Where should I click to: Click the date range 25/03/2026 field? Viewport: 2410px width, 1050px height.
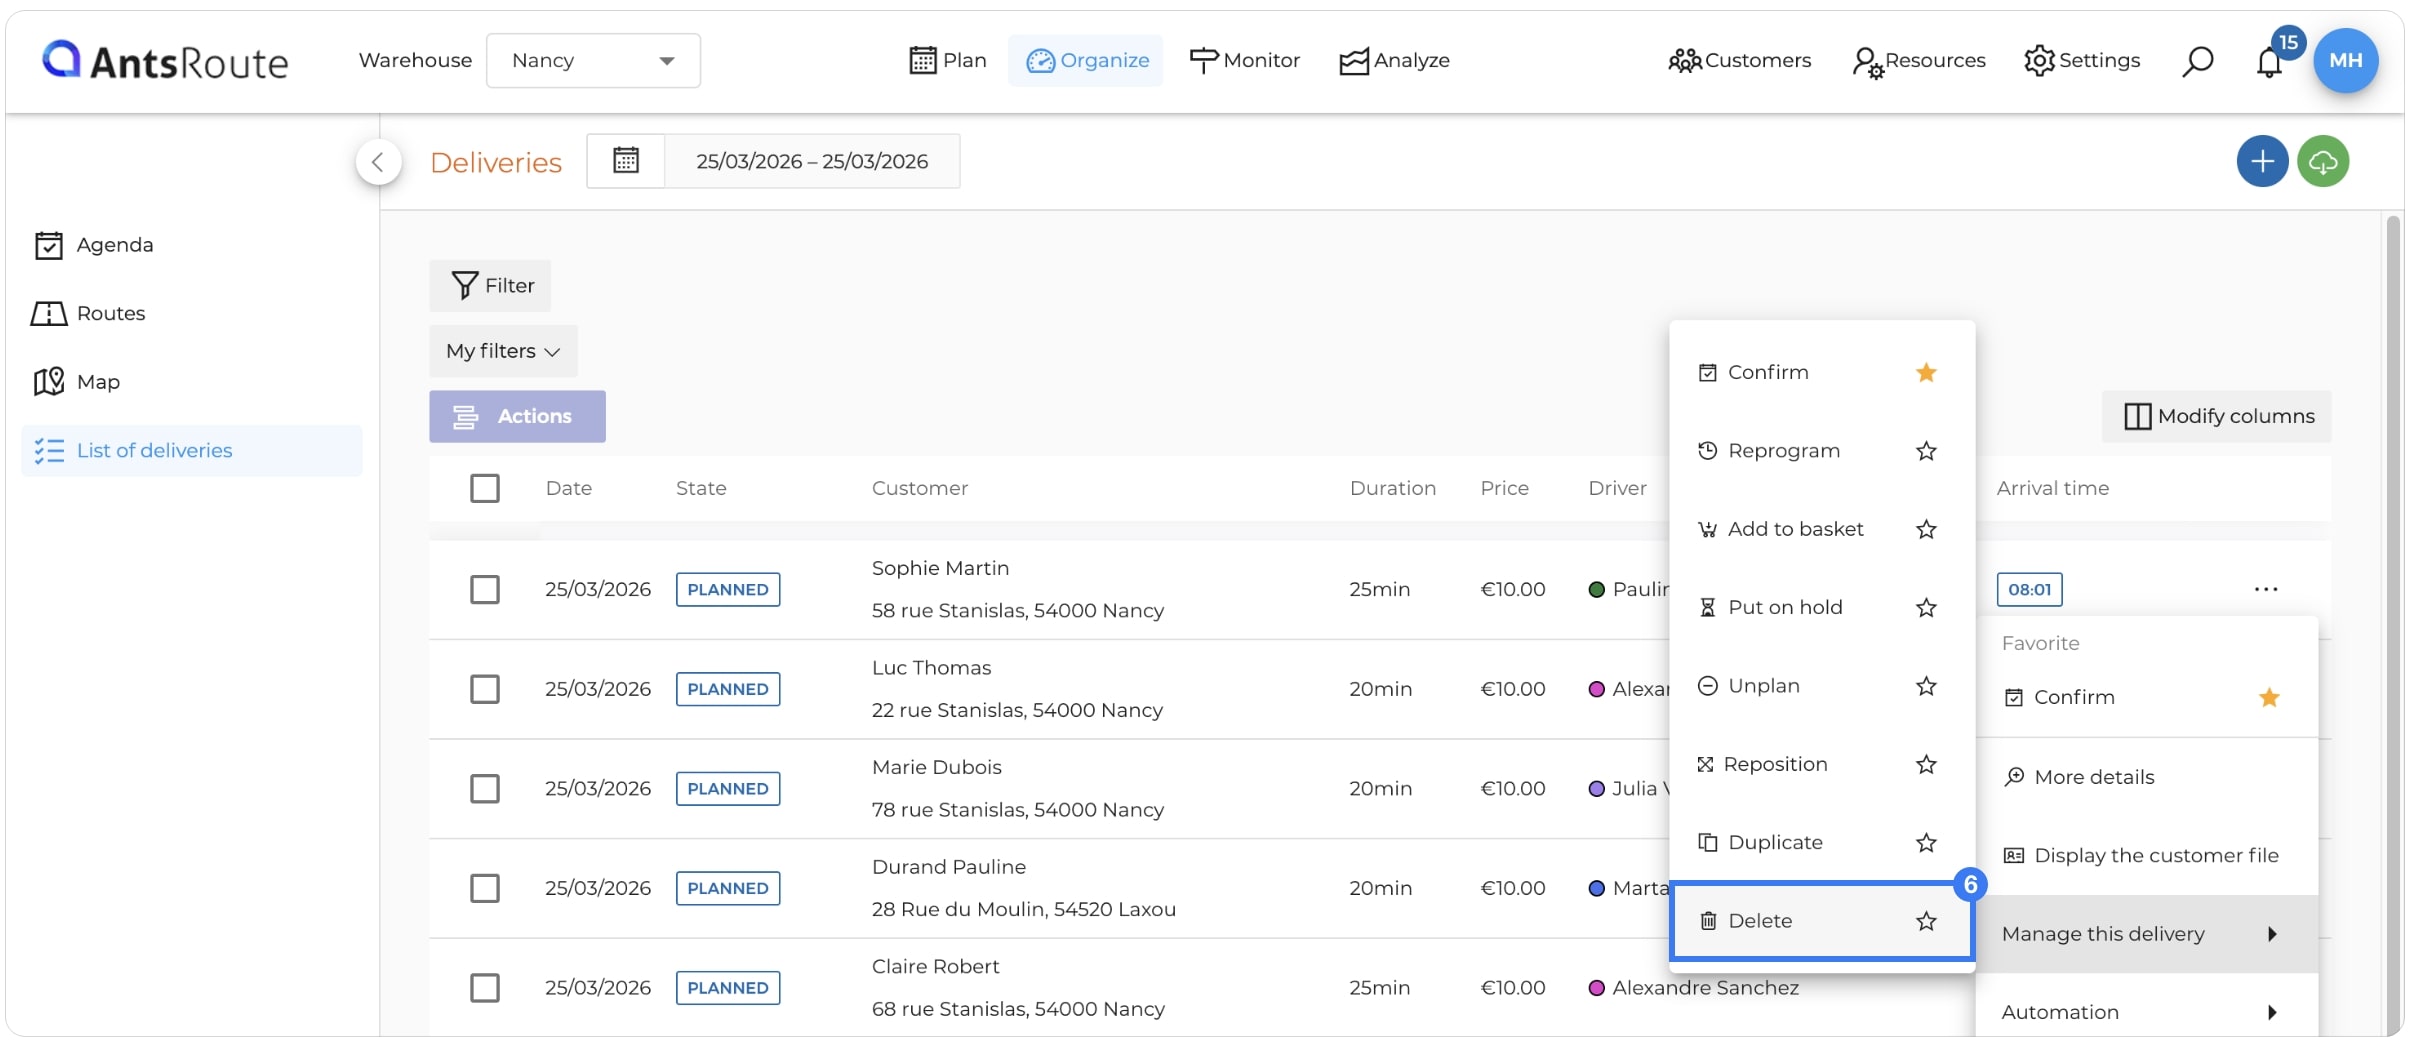pos(812,161)
